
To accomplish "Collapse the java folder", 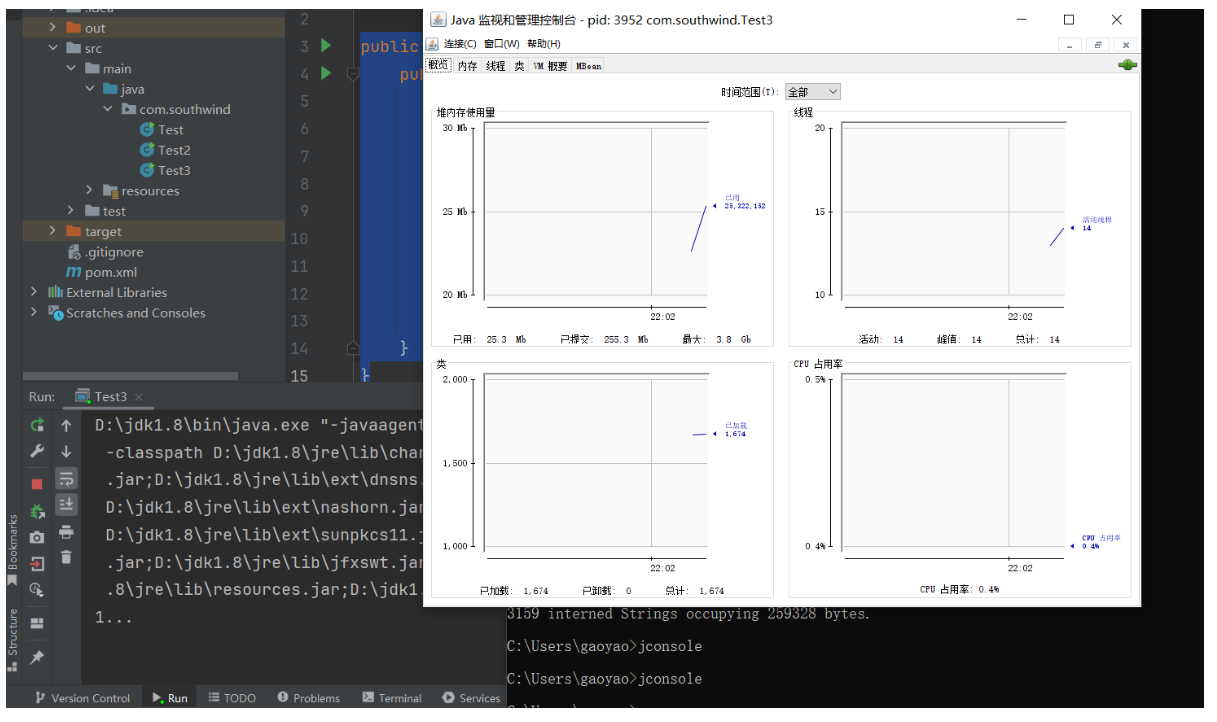I will click(x=89, y=89).
